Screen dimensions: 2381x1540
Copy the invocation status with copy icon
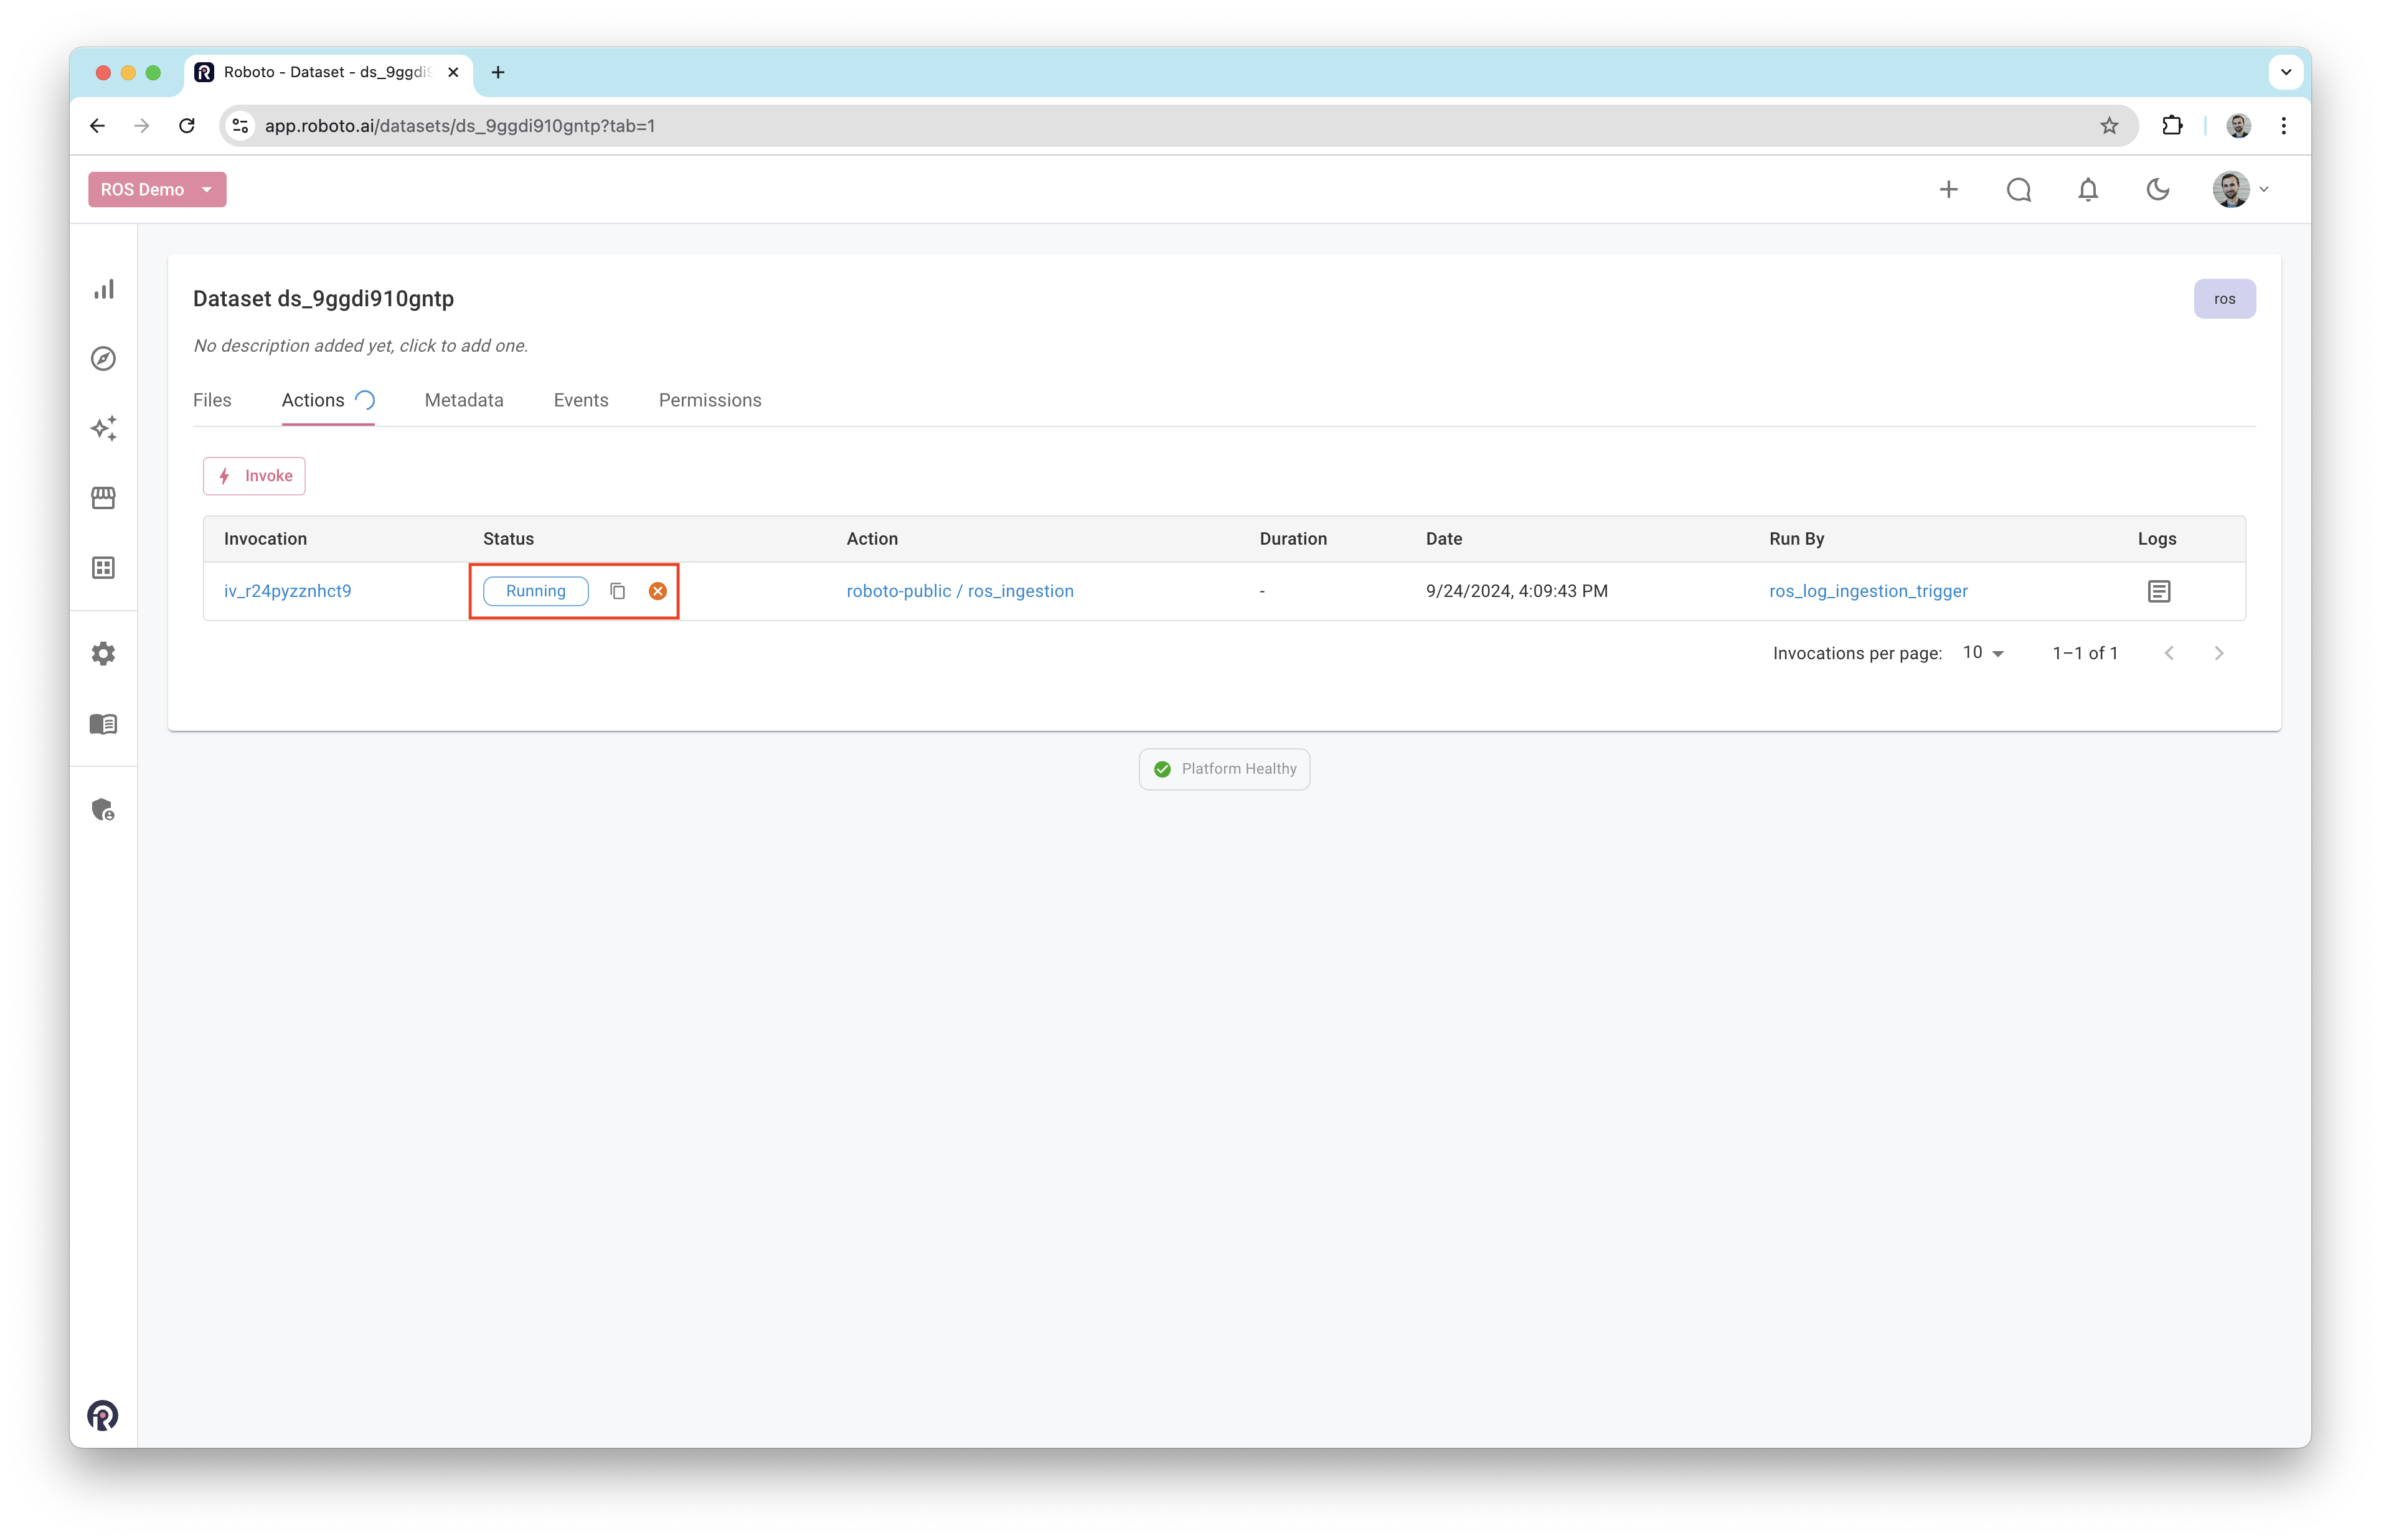(x=617, y=591)
